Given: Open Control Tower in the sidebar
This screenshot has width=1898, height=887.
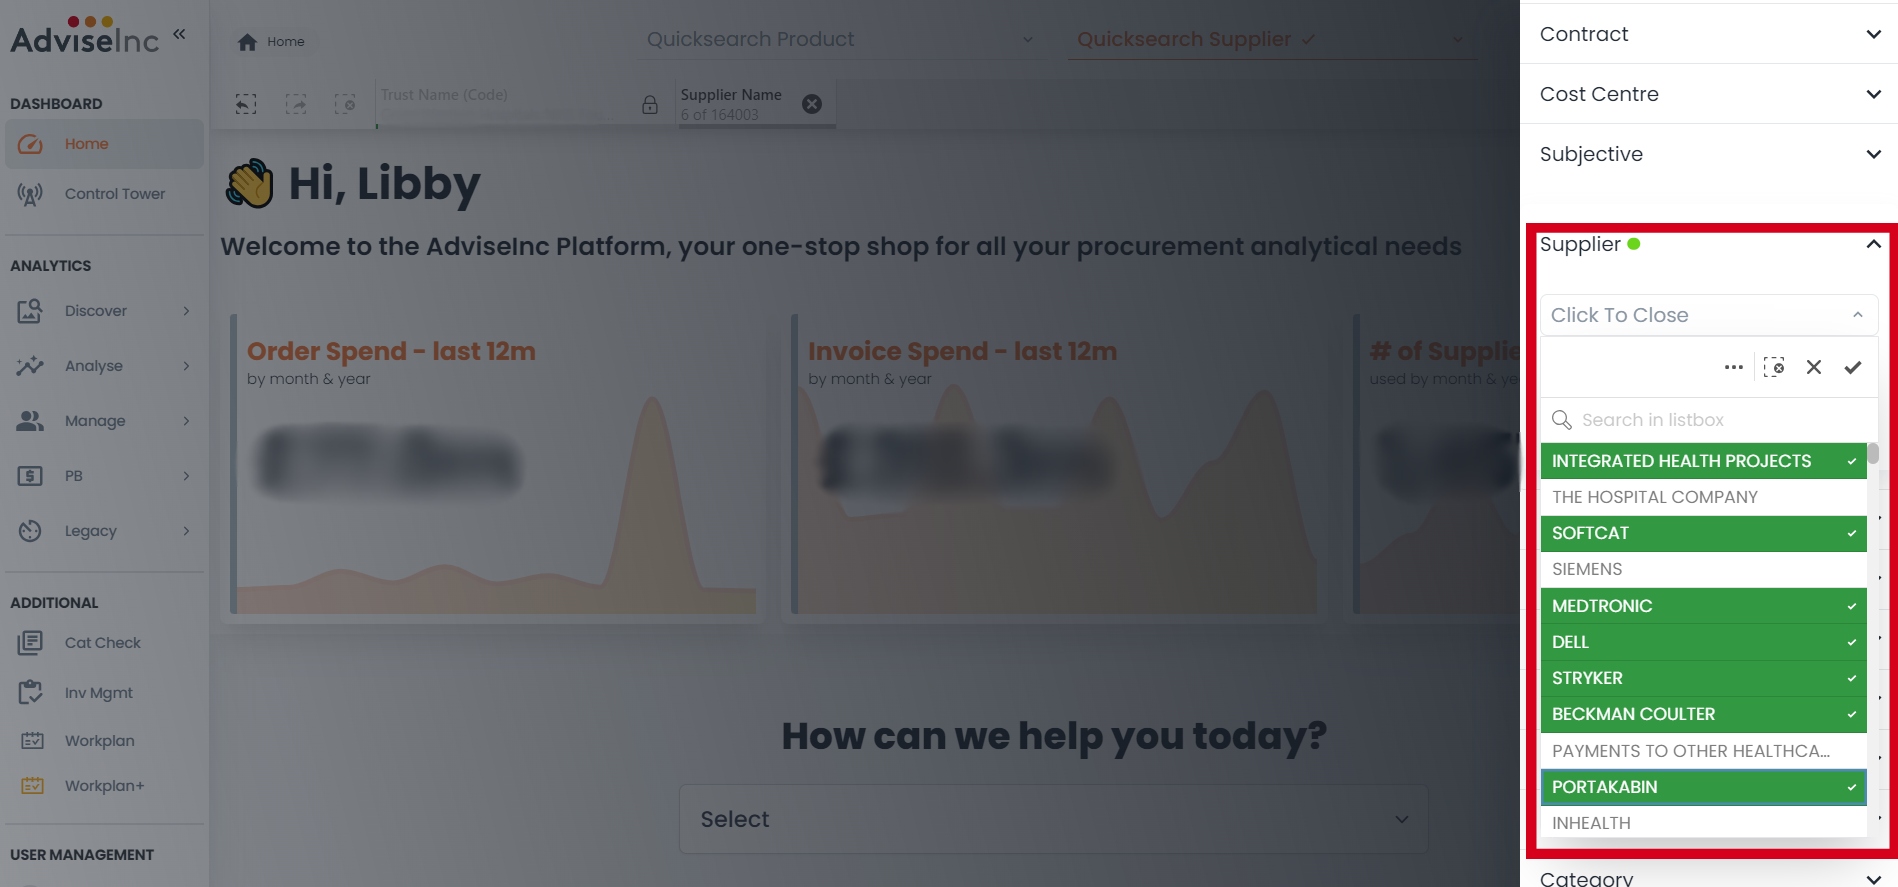Looking at the screenshot, I should 104,194.
